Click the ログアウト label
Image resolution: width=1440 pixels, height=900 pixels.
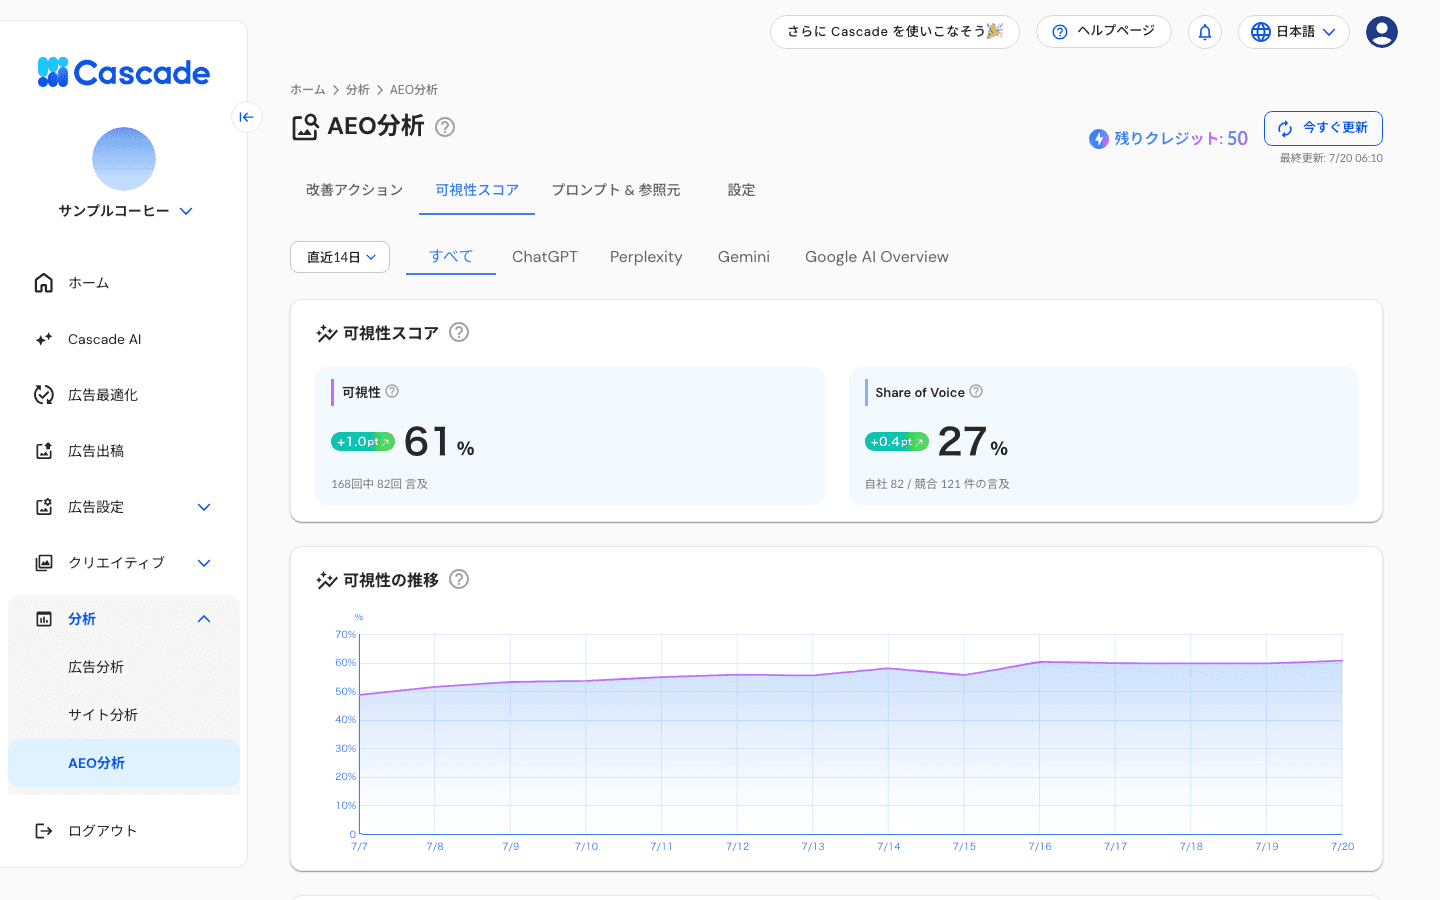tap(102, 831)
